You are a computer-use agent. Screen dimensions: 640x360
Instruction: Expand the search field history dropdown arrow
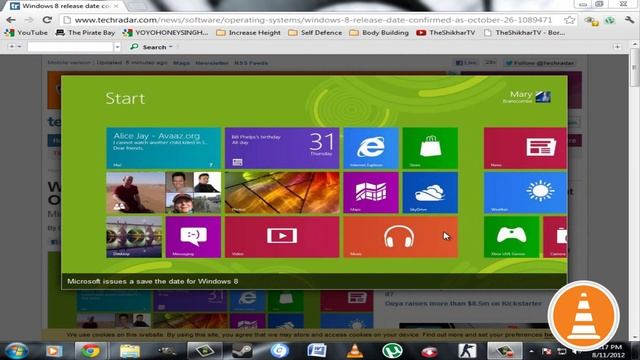click(x=118, y=47)
